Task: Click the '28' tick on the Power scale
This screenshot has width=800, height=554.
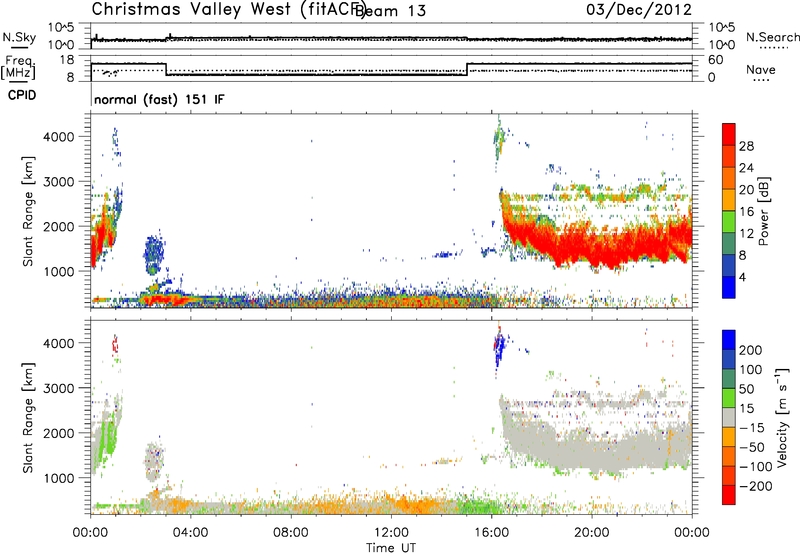Action: (746, 147)
